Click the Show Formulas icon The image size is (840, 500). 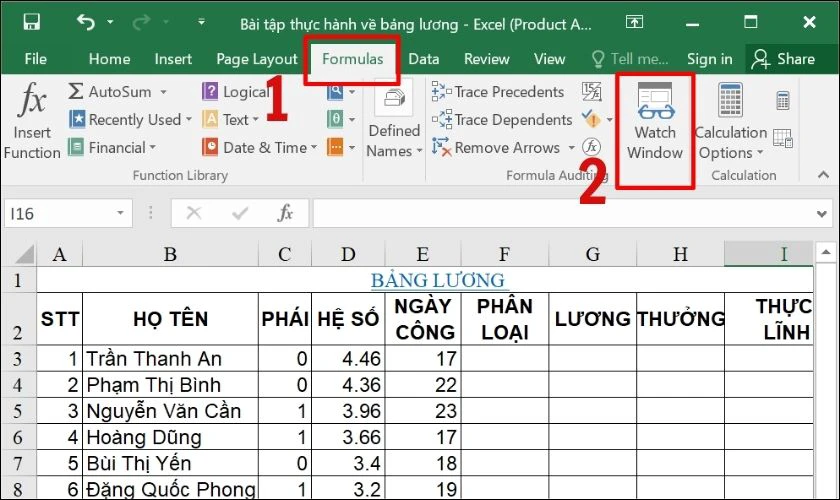[591, 92]
